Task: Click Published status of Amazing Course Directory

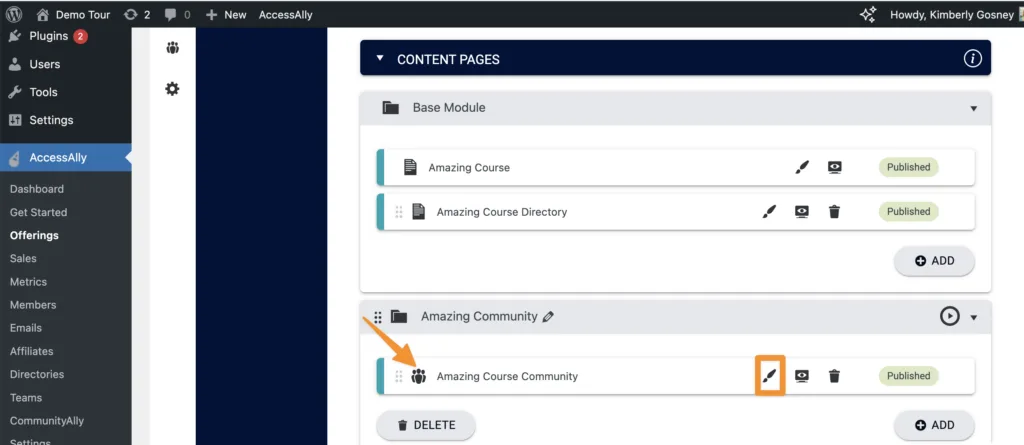Action: coord(908,212)
